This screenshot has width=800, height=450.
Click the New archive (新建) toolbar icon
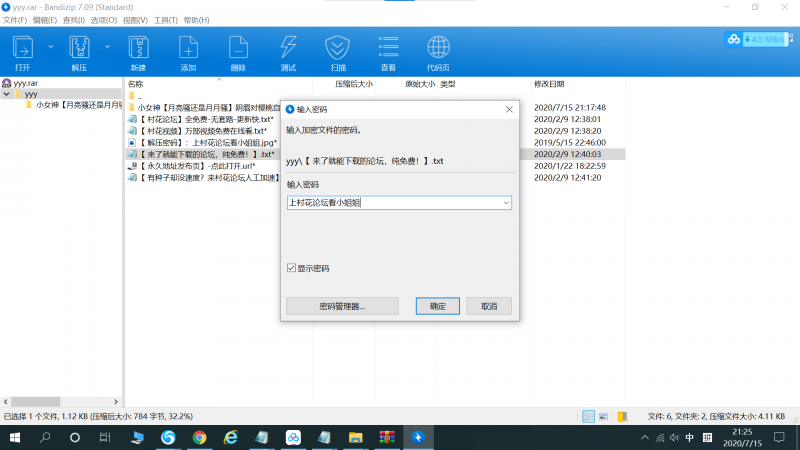point(138,48)
